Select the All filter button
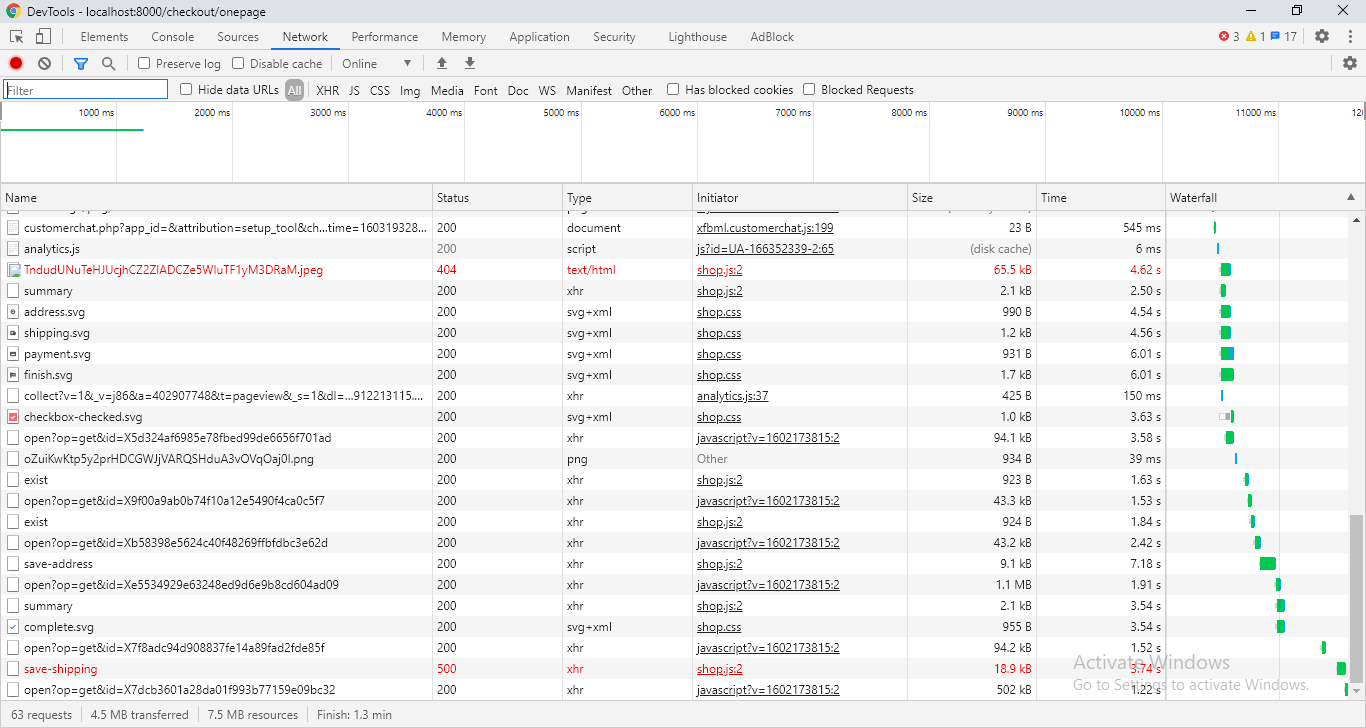Screen dimensions: 1366x728 [x=294, y=90]
